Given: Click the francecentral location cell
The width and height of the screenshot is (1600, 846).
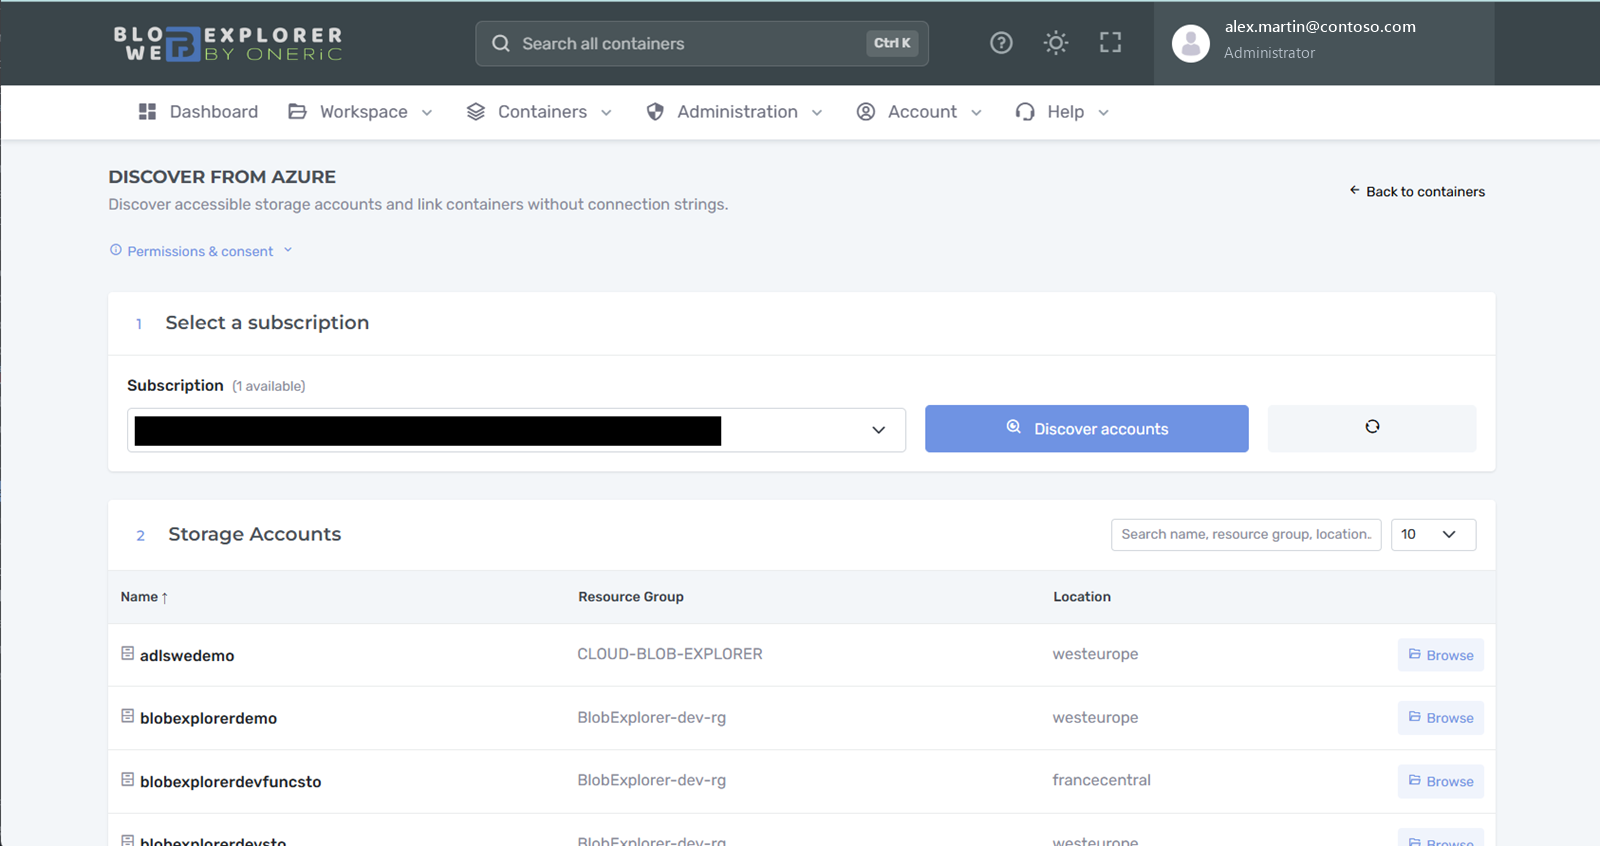Looking at the screenshot, I should pos(1101,780).
